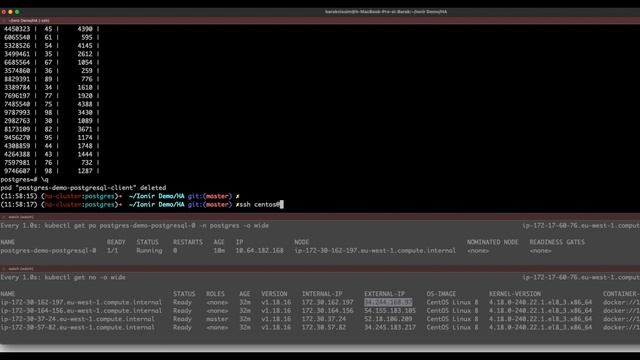Click the (11:58:17) timestamp in the prompt

(19, 204)
